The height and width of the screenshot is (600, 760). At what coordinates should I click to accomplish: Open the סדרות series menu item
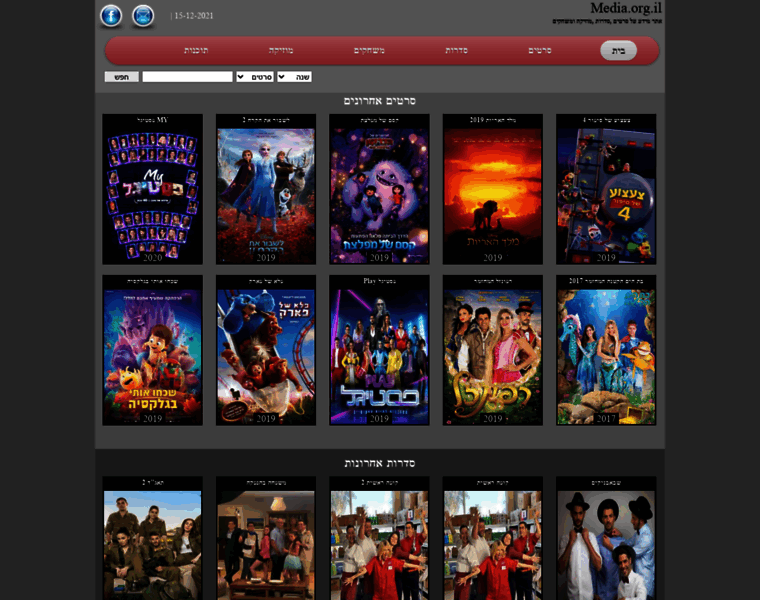[457, 50]
